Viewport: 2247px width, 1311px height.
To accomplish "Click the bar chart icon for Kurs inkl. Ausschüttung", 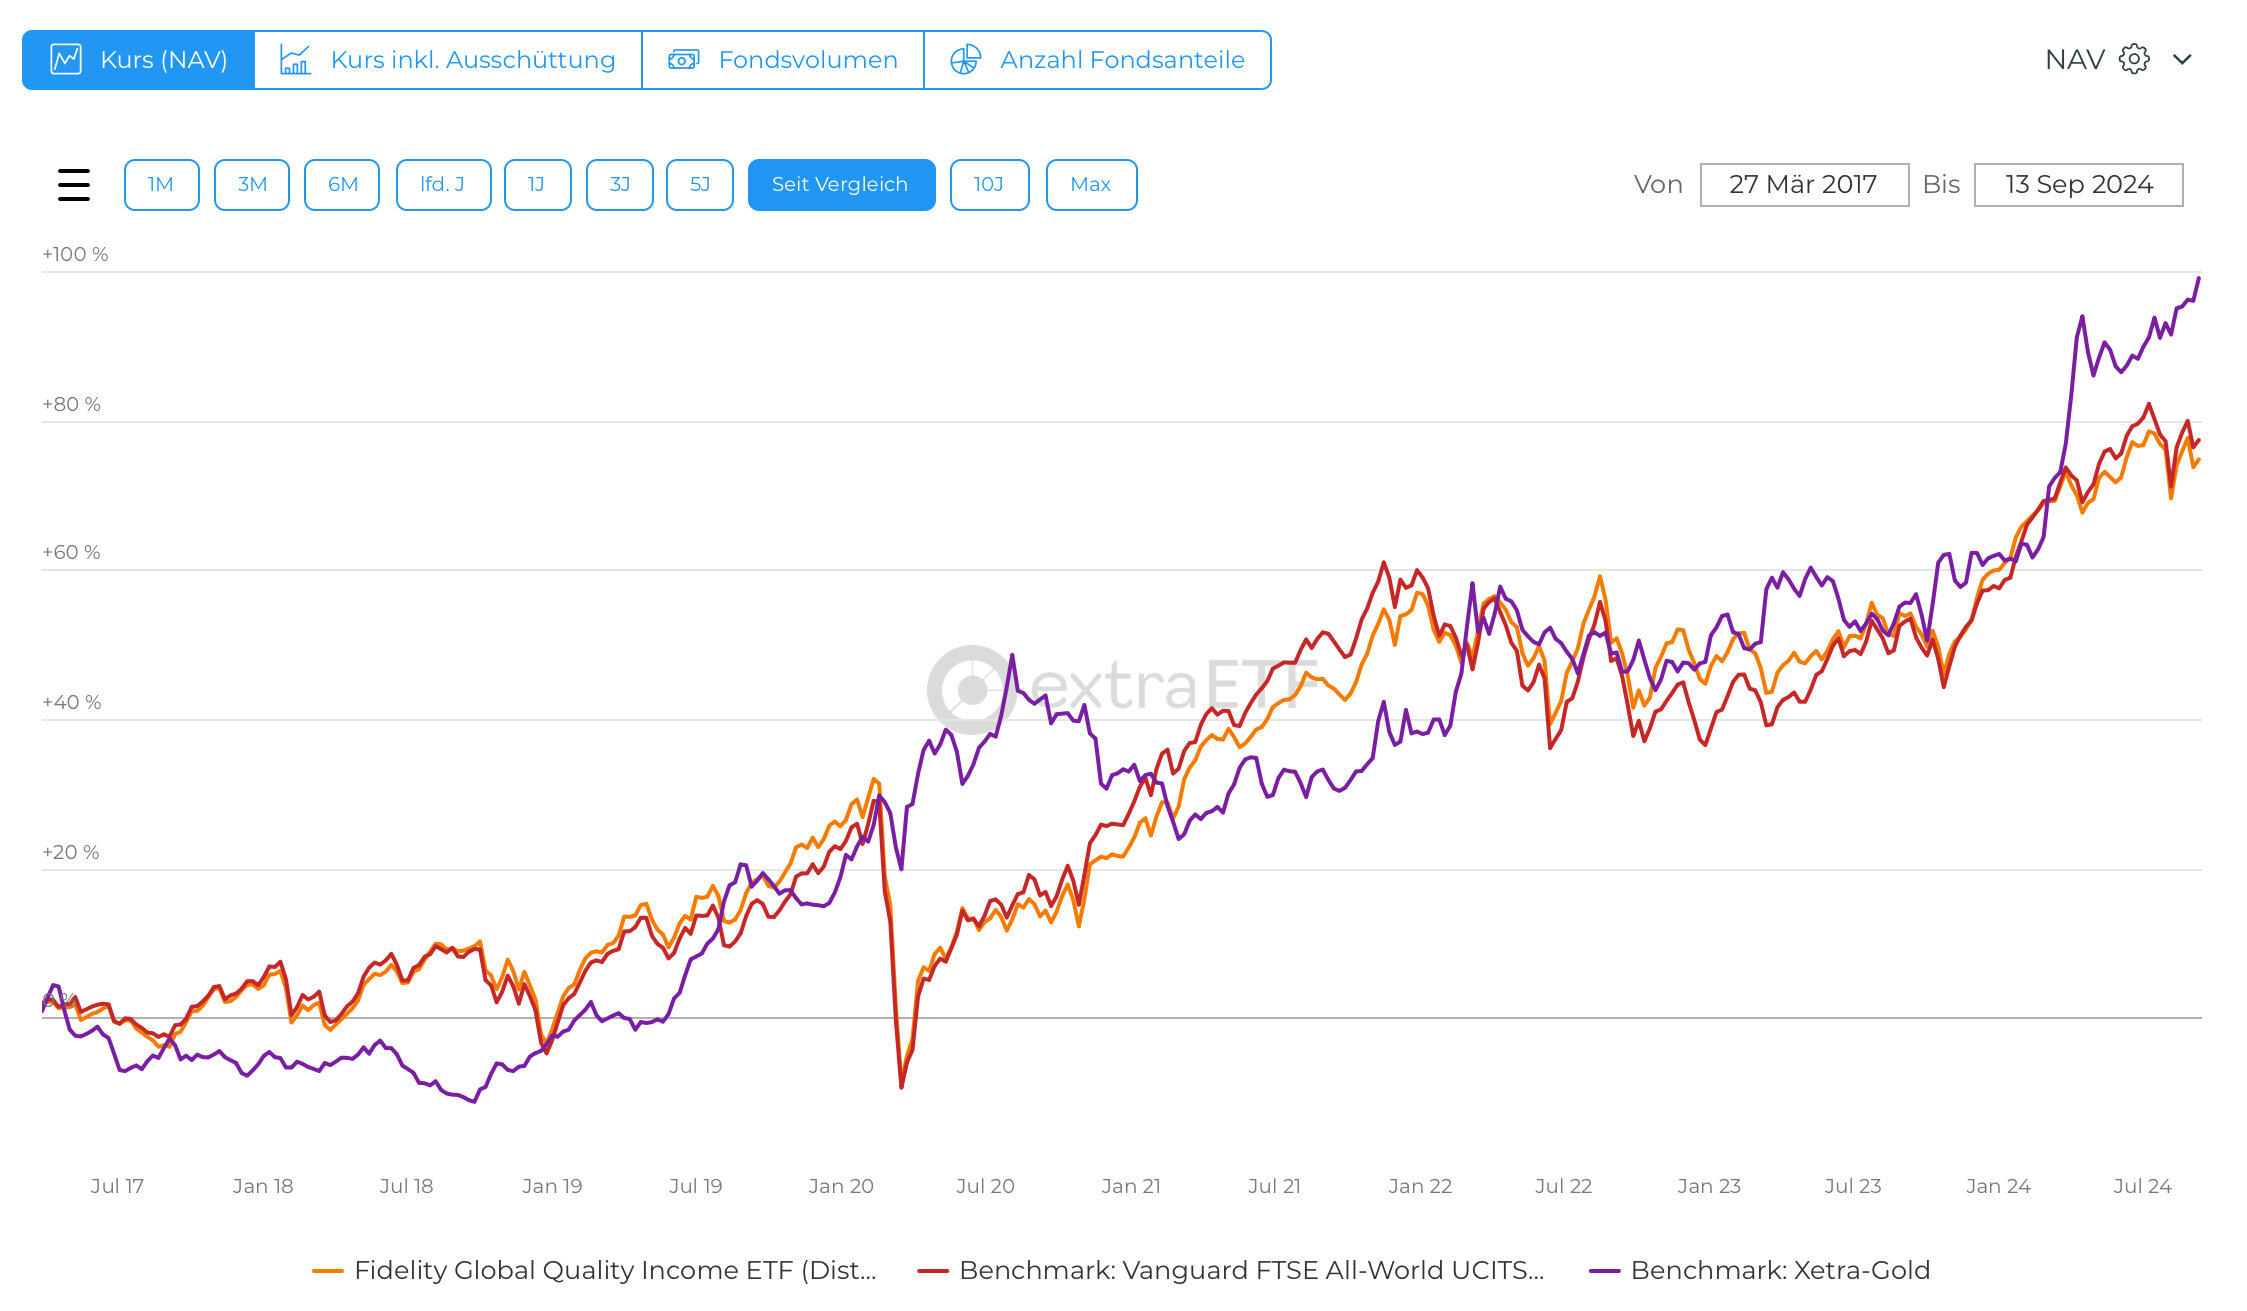I will (295, 60).
